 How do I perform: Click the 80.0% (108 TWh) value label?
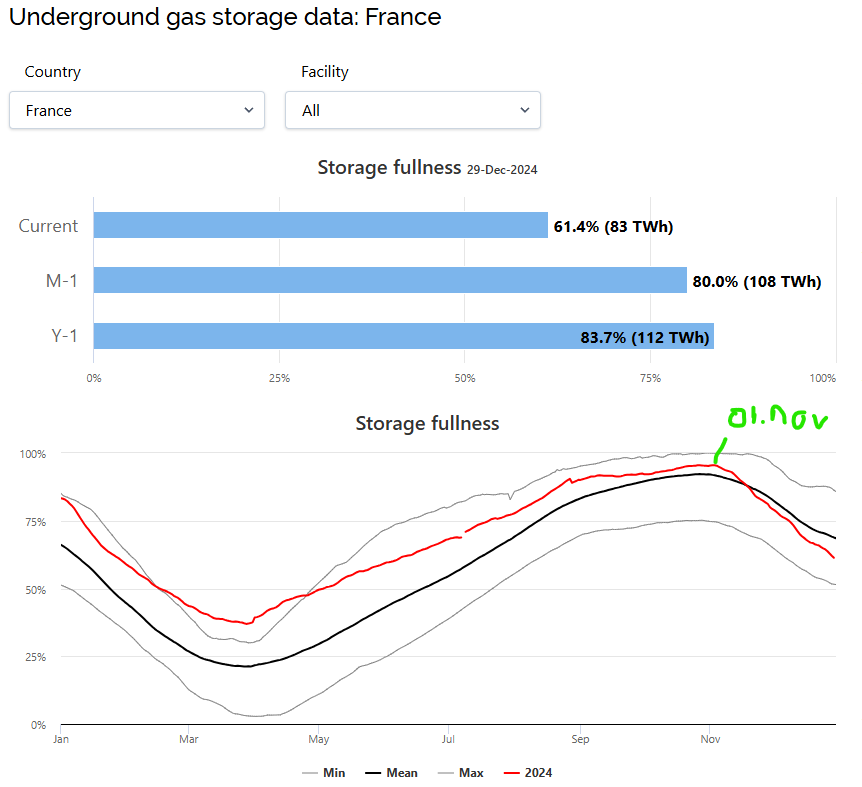pyautogui.click(x=756, y=282)
